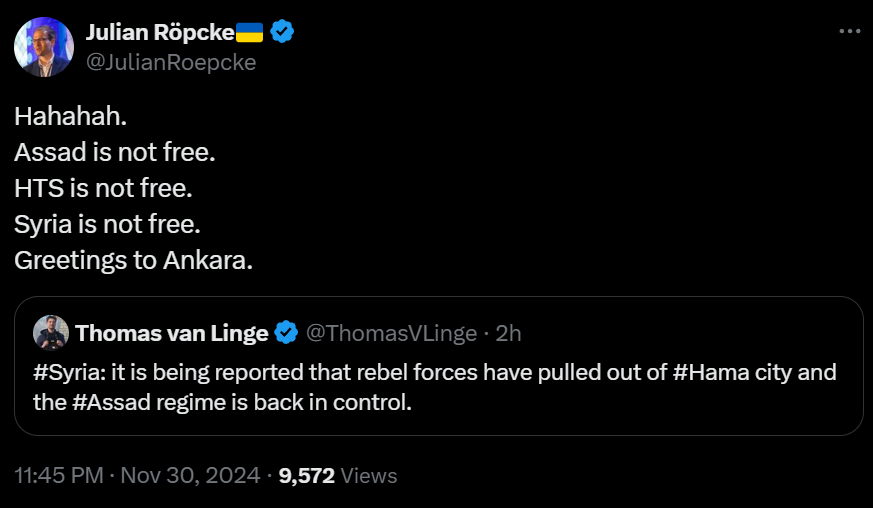Visit the @JulianRoepcke handle
The height and width of the screenshot is (508, 873).
pyautogui.click(x=170, y=62)
